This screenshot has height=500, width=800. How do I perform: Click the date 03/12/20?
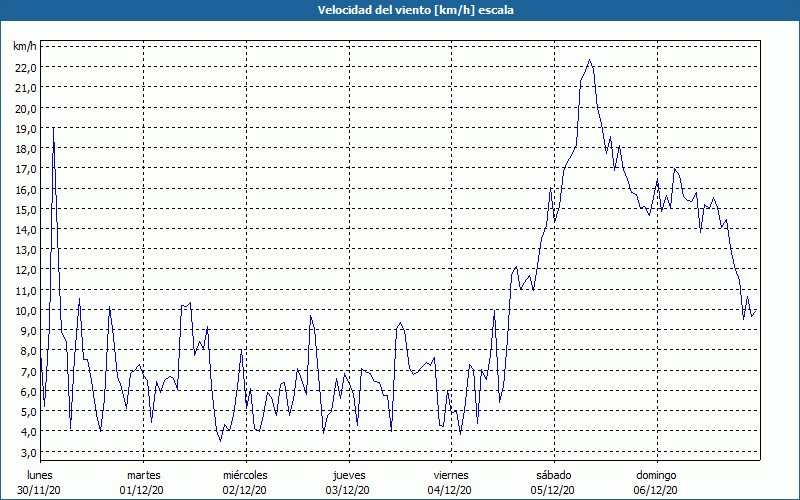[347, 490]
